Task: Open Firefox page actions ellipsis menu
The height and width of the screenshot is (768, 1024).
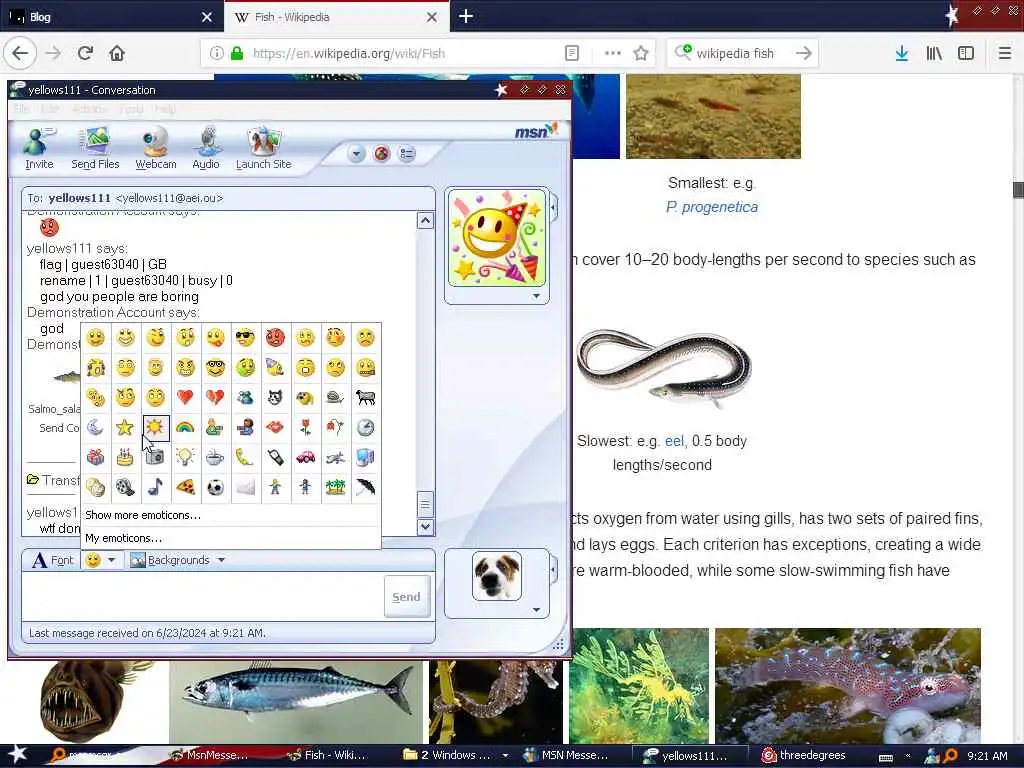Action: pyautogui.click(x=613, y=53)
